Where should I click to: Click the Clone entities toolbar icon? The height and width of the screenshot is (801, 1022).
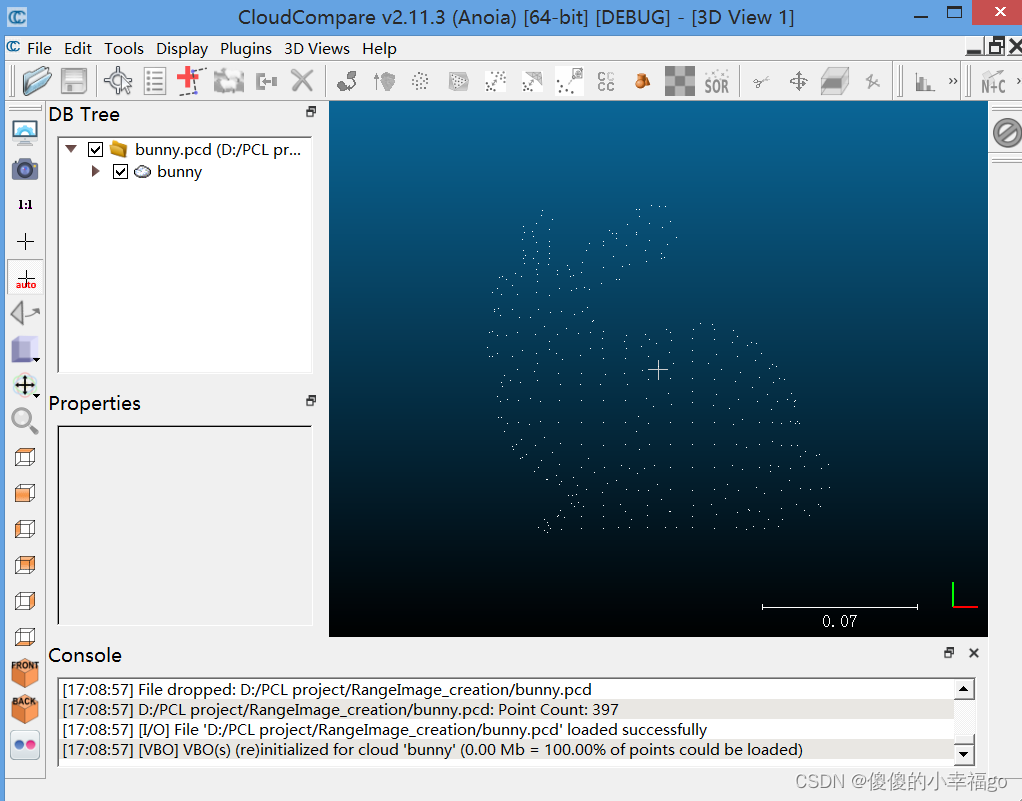(x=229, y=81)
